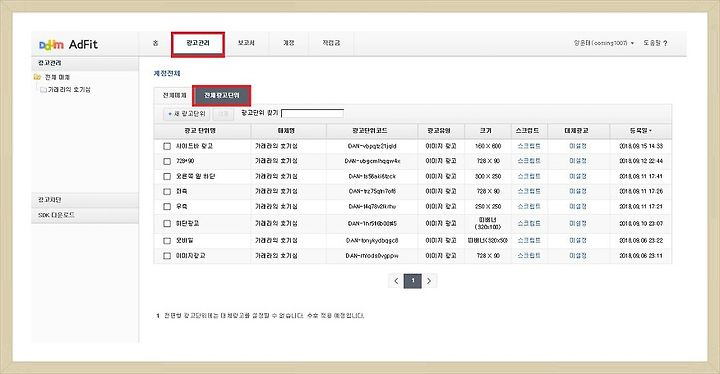
Task: Open 스크립트 link for 하단광고
Action: (529, 224)
